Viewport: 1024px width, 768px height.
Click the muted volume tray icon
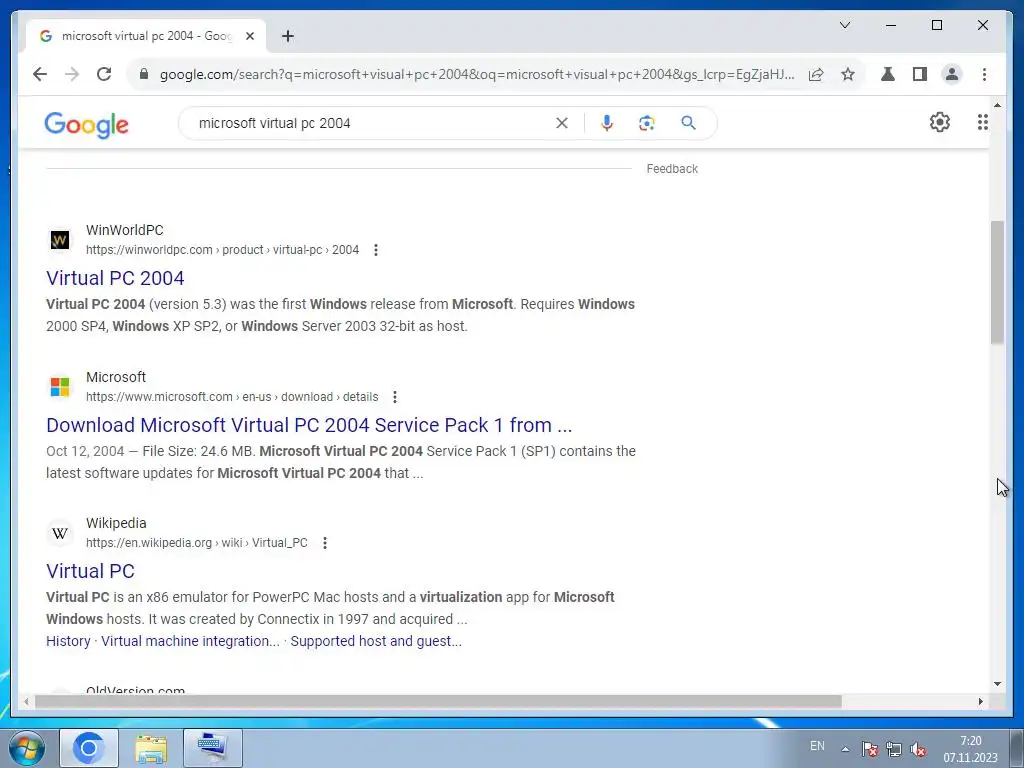918,749
